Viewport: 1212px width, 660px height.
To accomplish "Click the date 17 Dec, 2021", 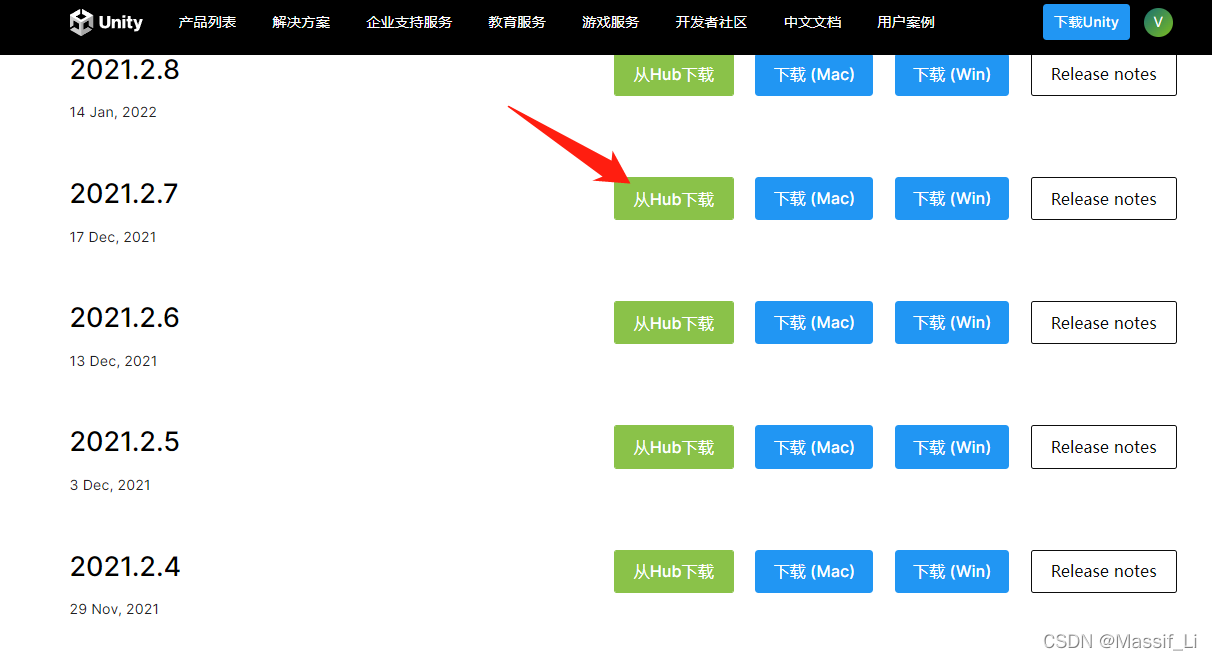I will (113, 237).
